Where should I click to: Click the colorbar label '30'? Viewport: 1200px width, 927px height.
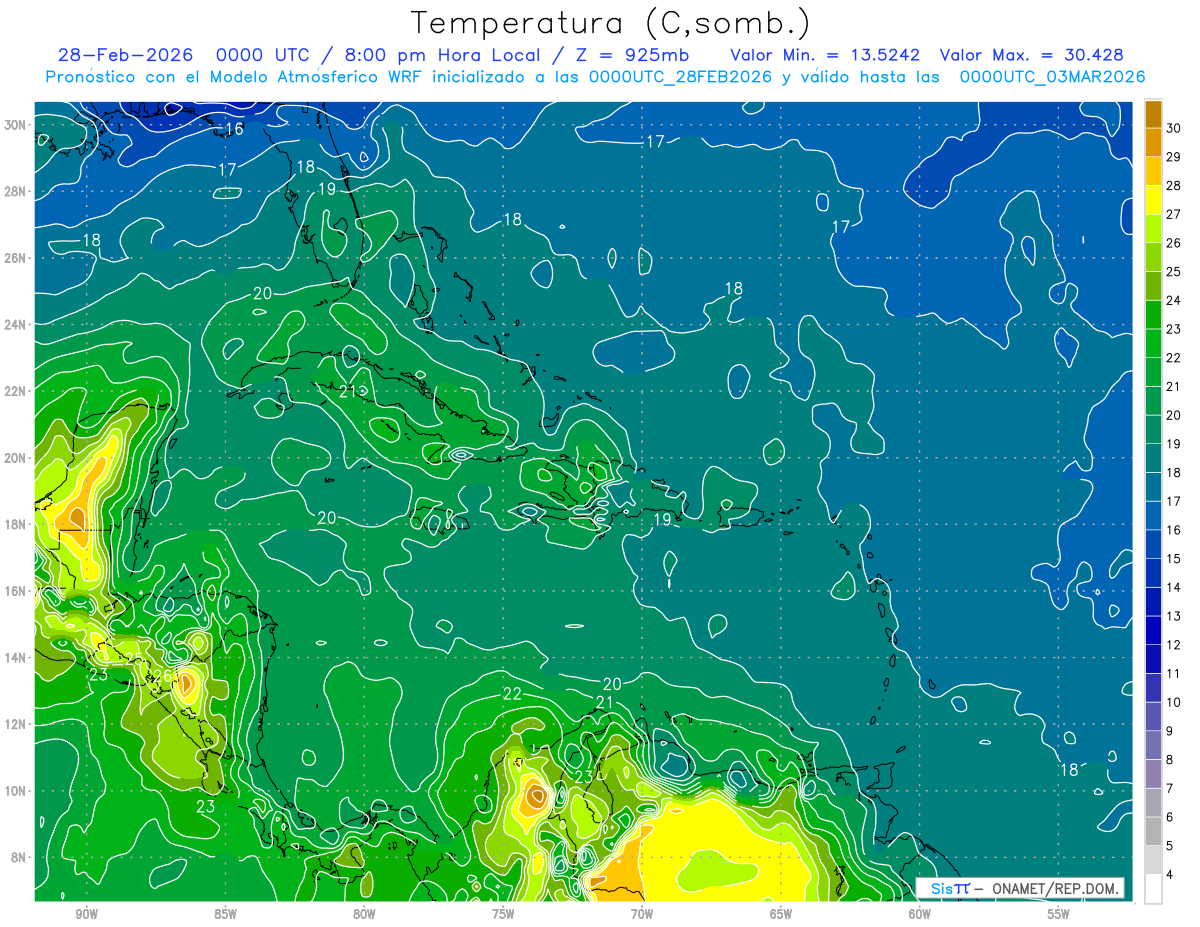(x=1174, y=128)
